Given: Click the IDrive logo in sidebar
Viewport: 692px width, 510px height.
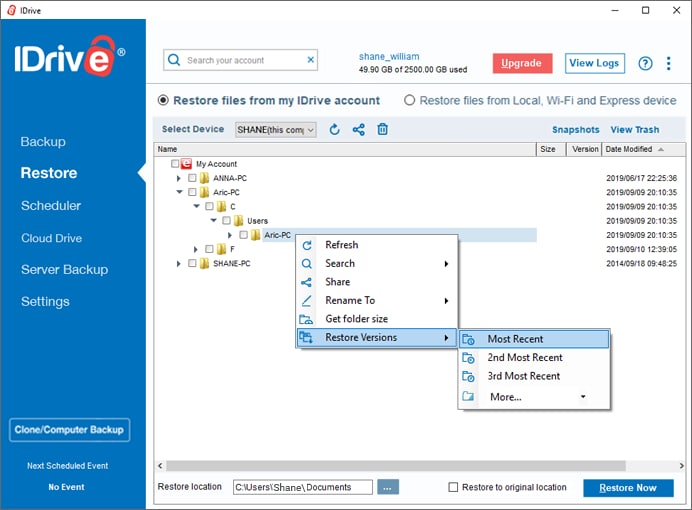Looking at the screenshot, I should tap(69, 56).
